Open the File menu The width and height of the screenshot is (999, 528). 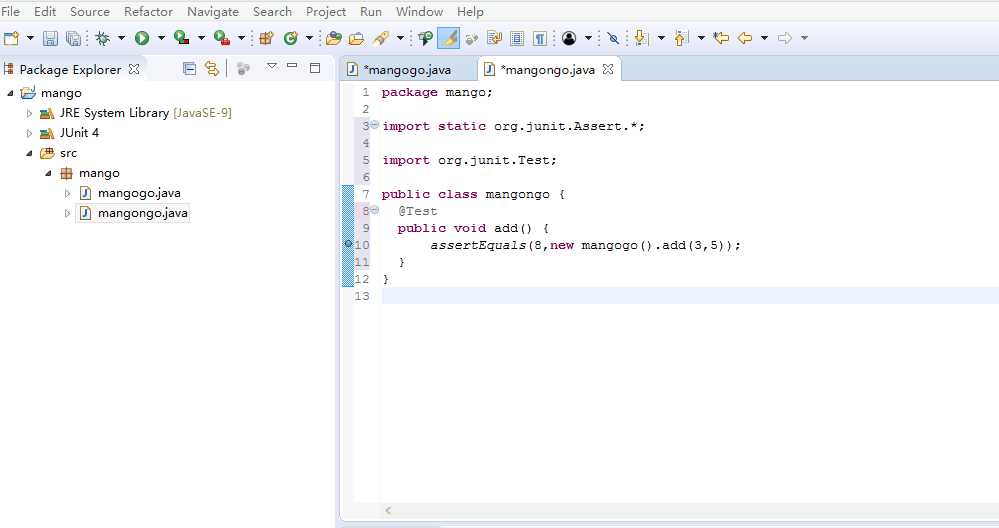tap(10, 11)
